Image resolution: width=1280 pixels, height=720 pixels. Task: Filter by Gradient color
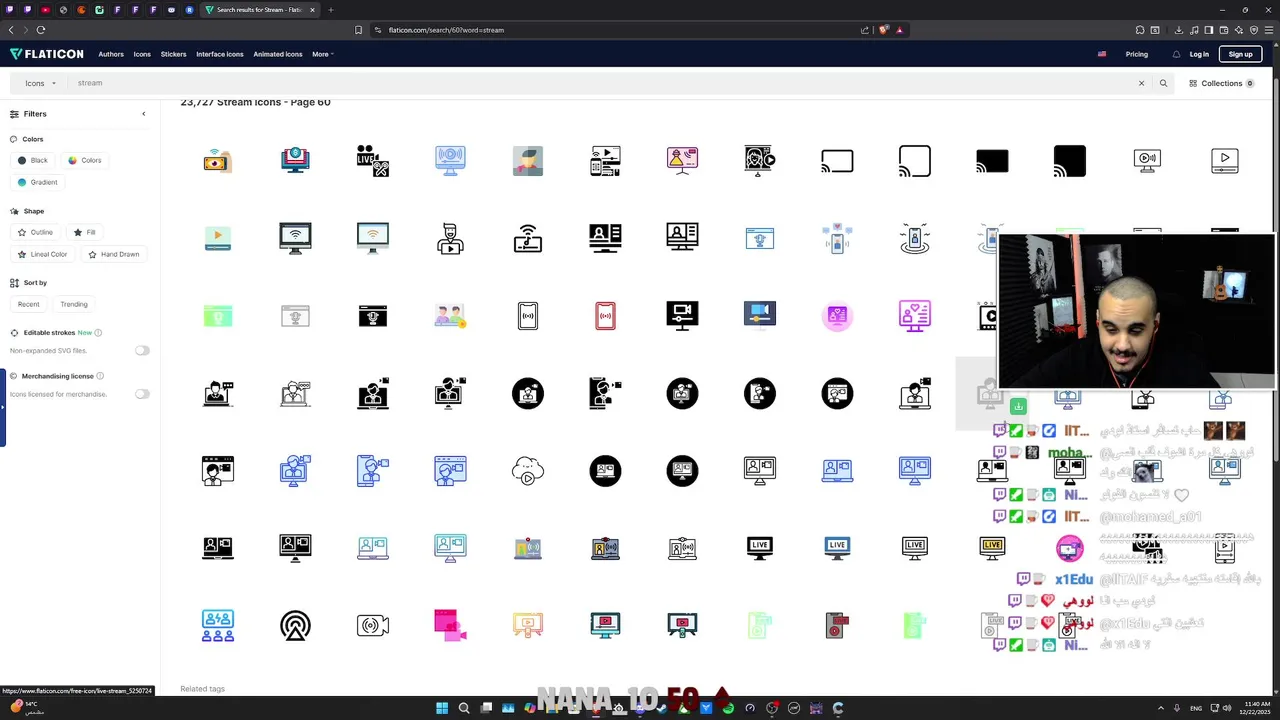coord(38,182)
